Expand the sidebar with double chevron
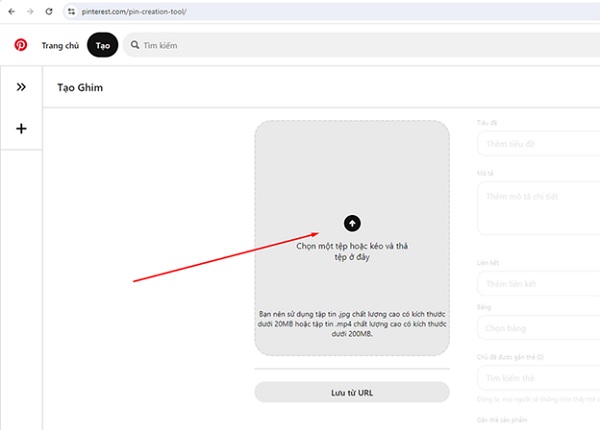This screenshot has width=600, height=430. tap(21, 87)
